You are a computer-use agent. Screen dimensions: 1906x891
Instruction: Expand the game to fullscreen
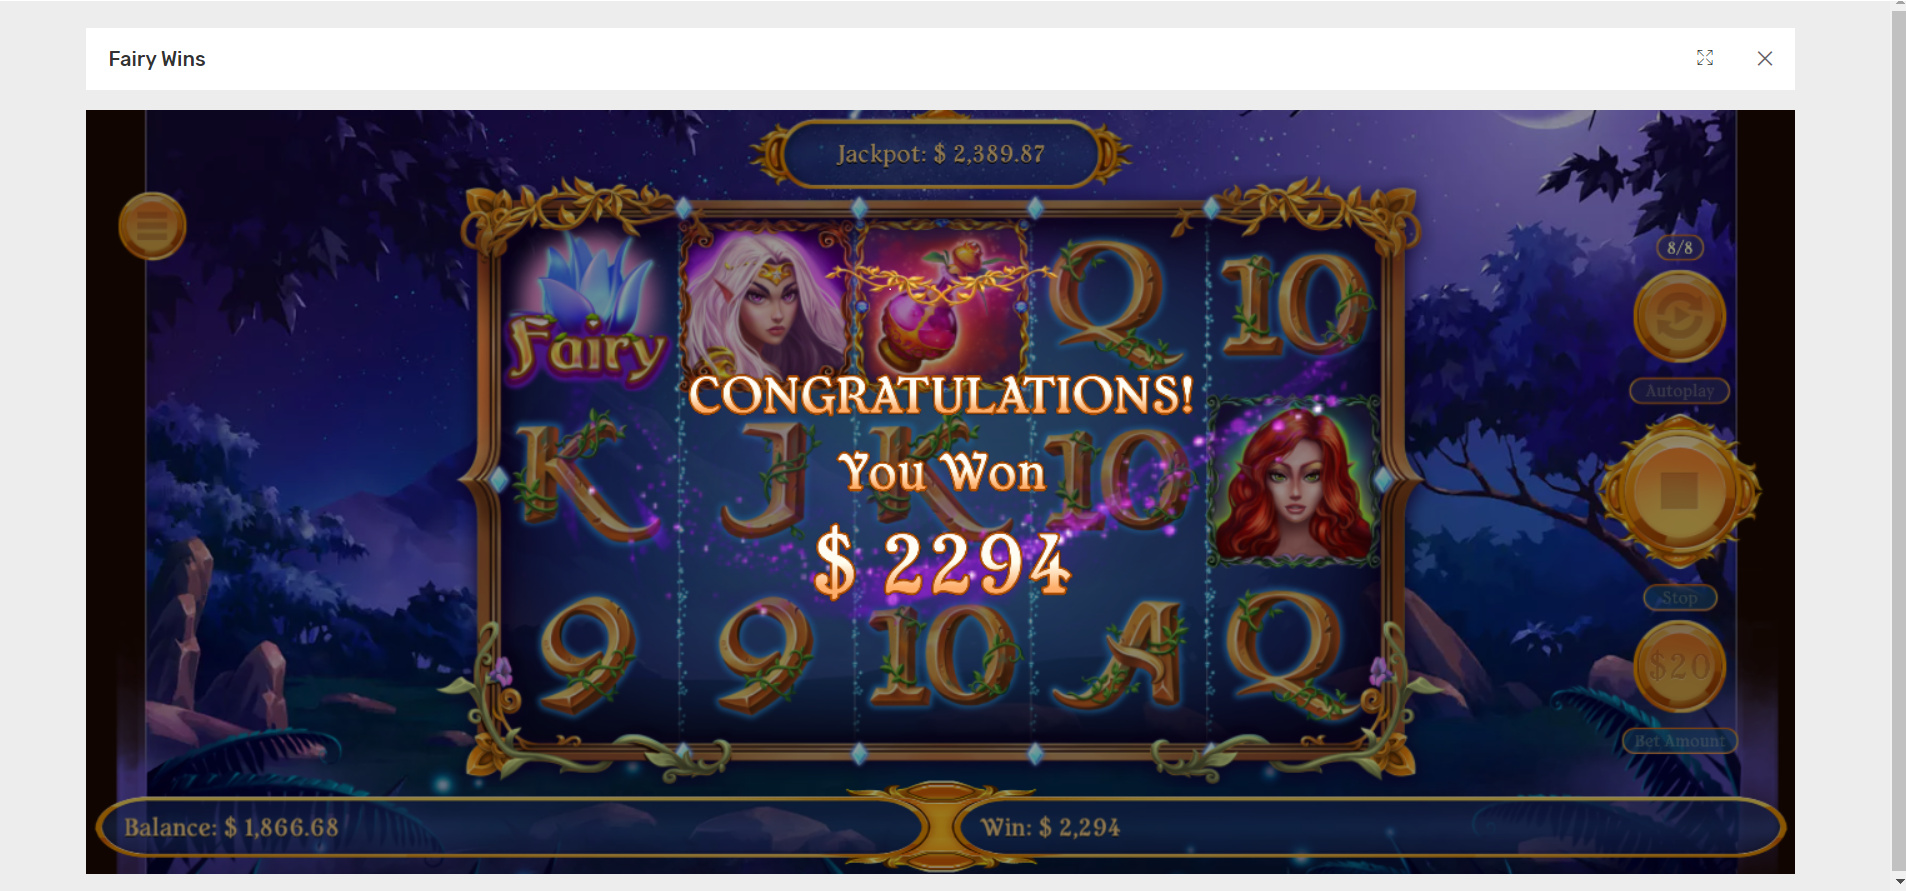1705,58
